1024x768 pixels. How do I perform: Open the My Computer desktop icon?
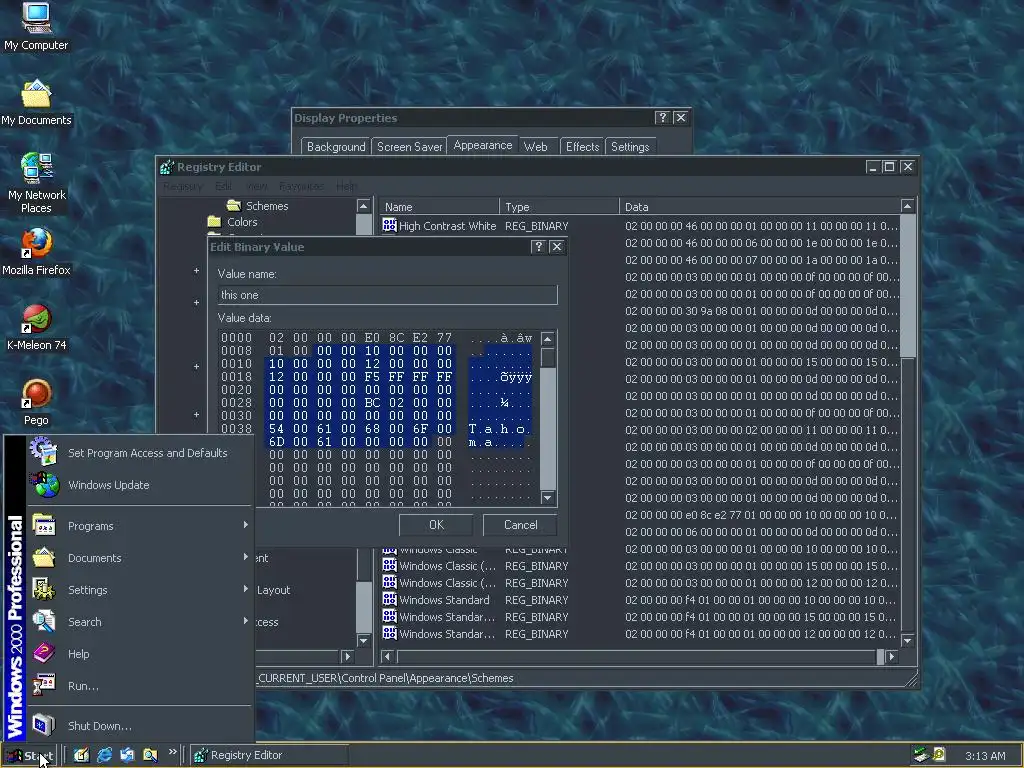pos(36,26)
